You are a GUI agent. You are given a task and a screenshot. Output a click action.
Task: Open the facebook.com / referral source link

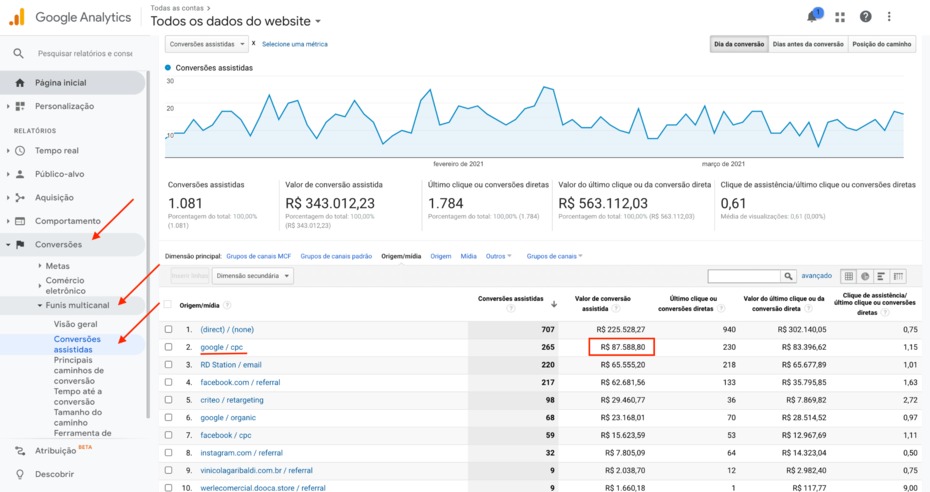click(241, 382)
